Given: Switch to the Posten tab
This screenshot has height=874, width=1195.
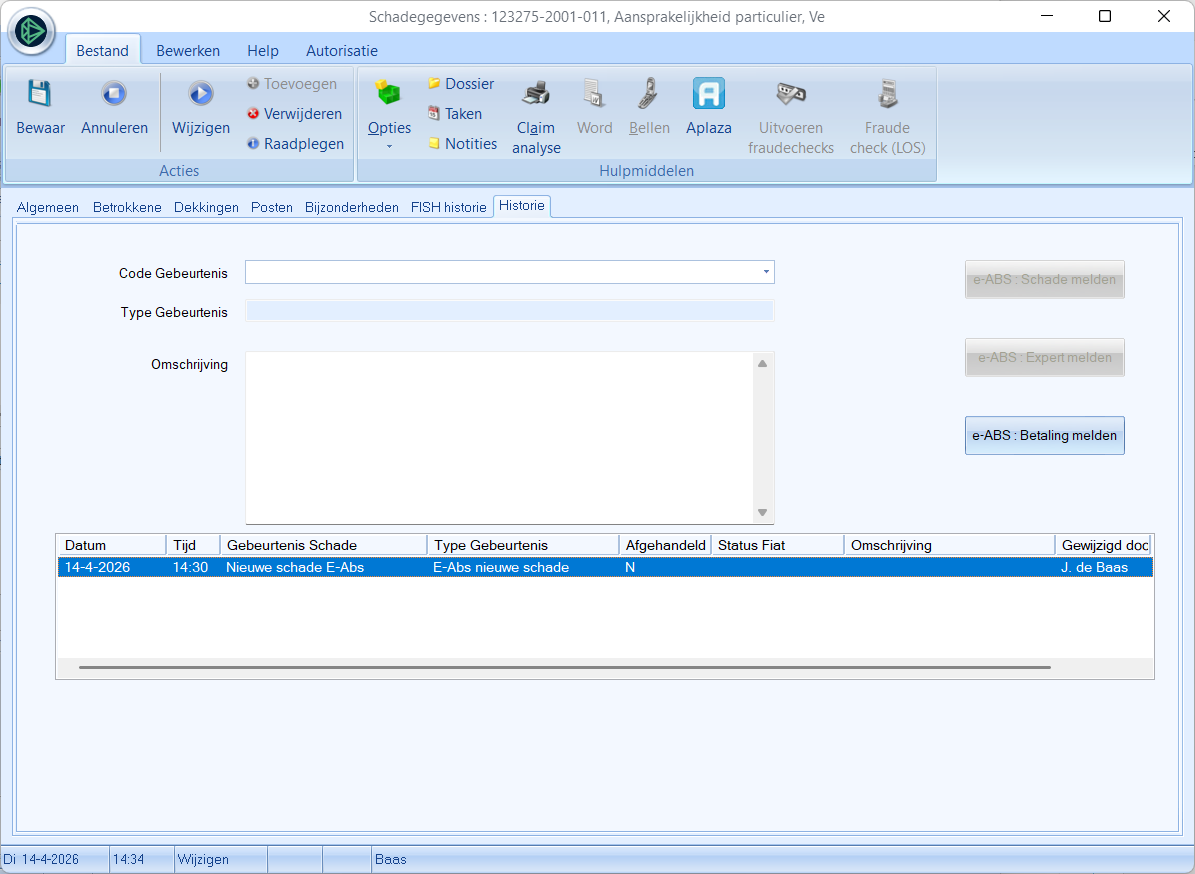Looking at the screenshot, I should tap(272, 207).
